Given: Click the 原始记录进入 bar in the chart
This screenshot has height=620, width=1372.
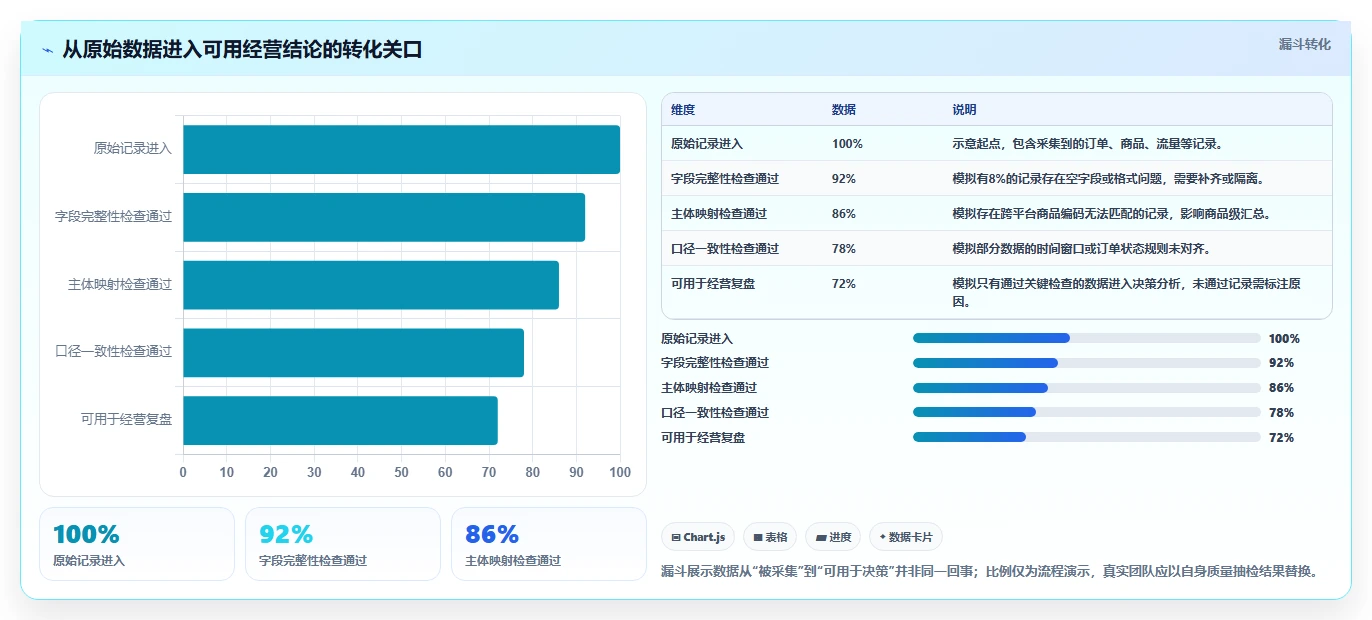Looking at the screenshot, I should point(401,149).
